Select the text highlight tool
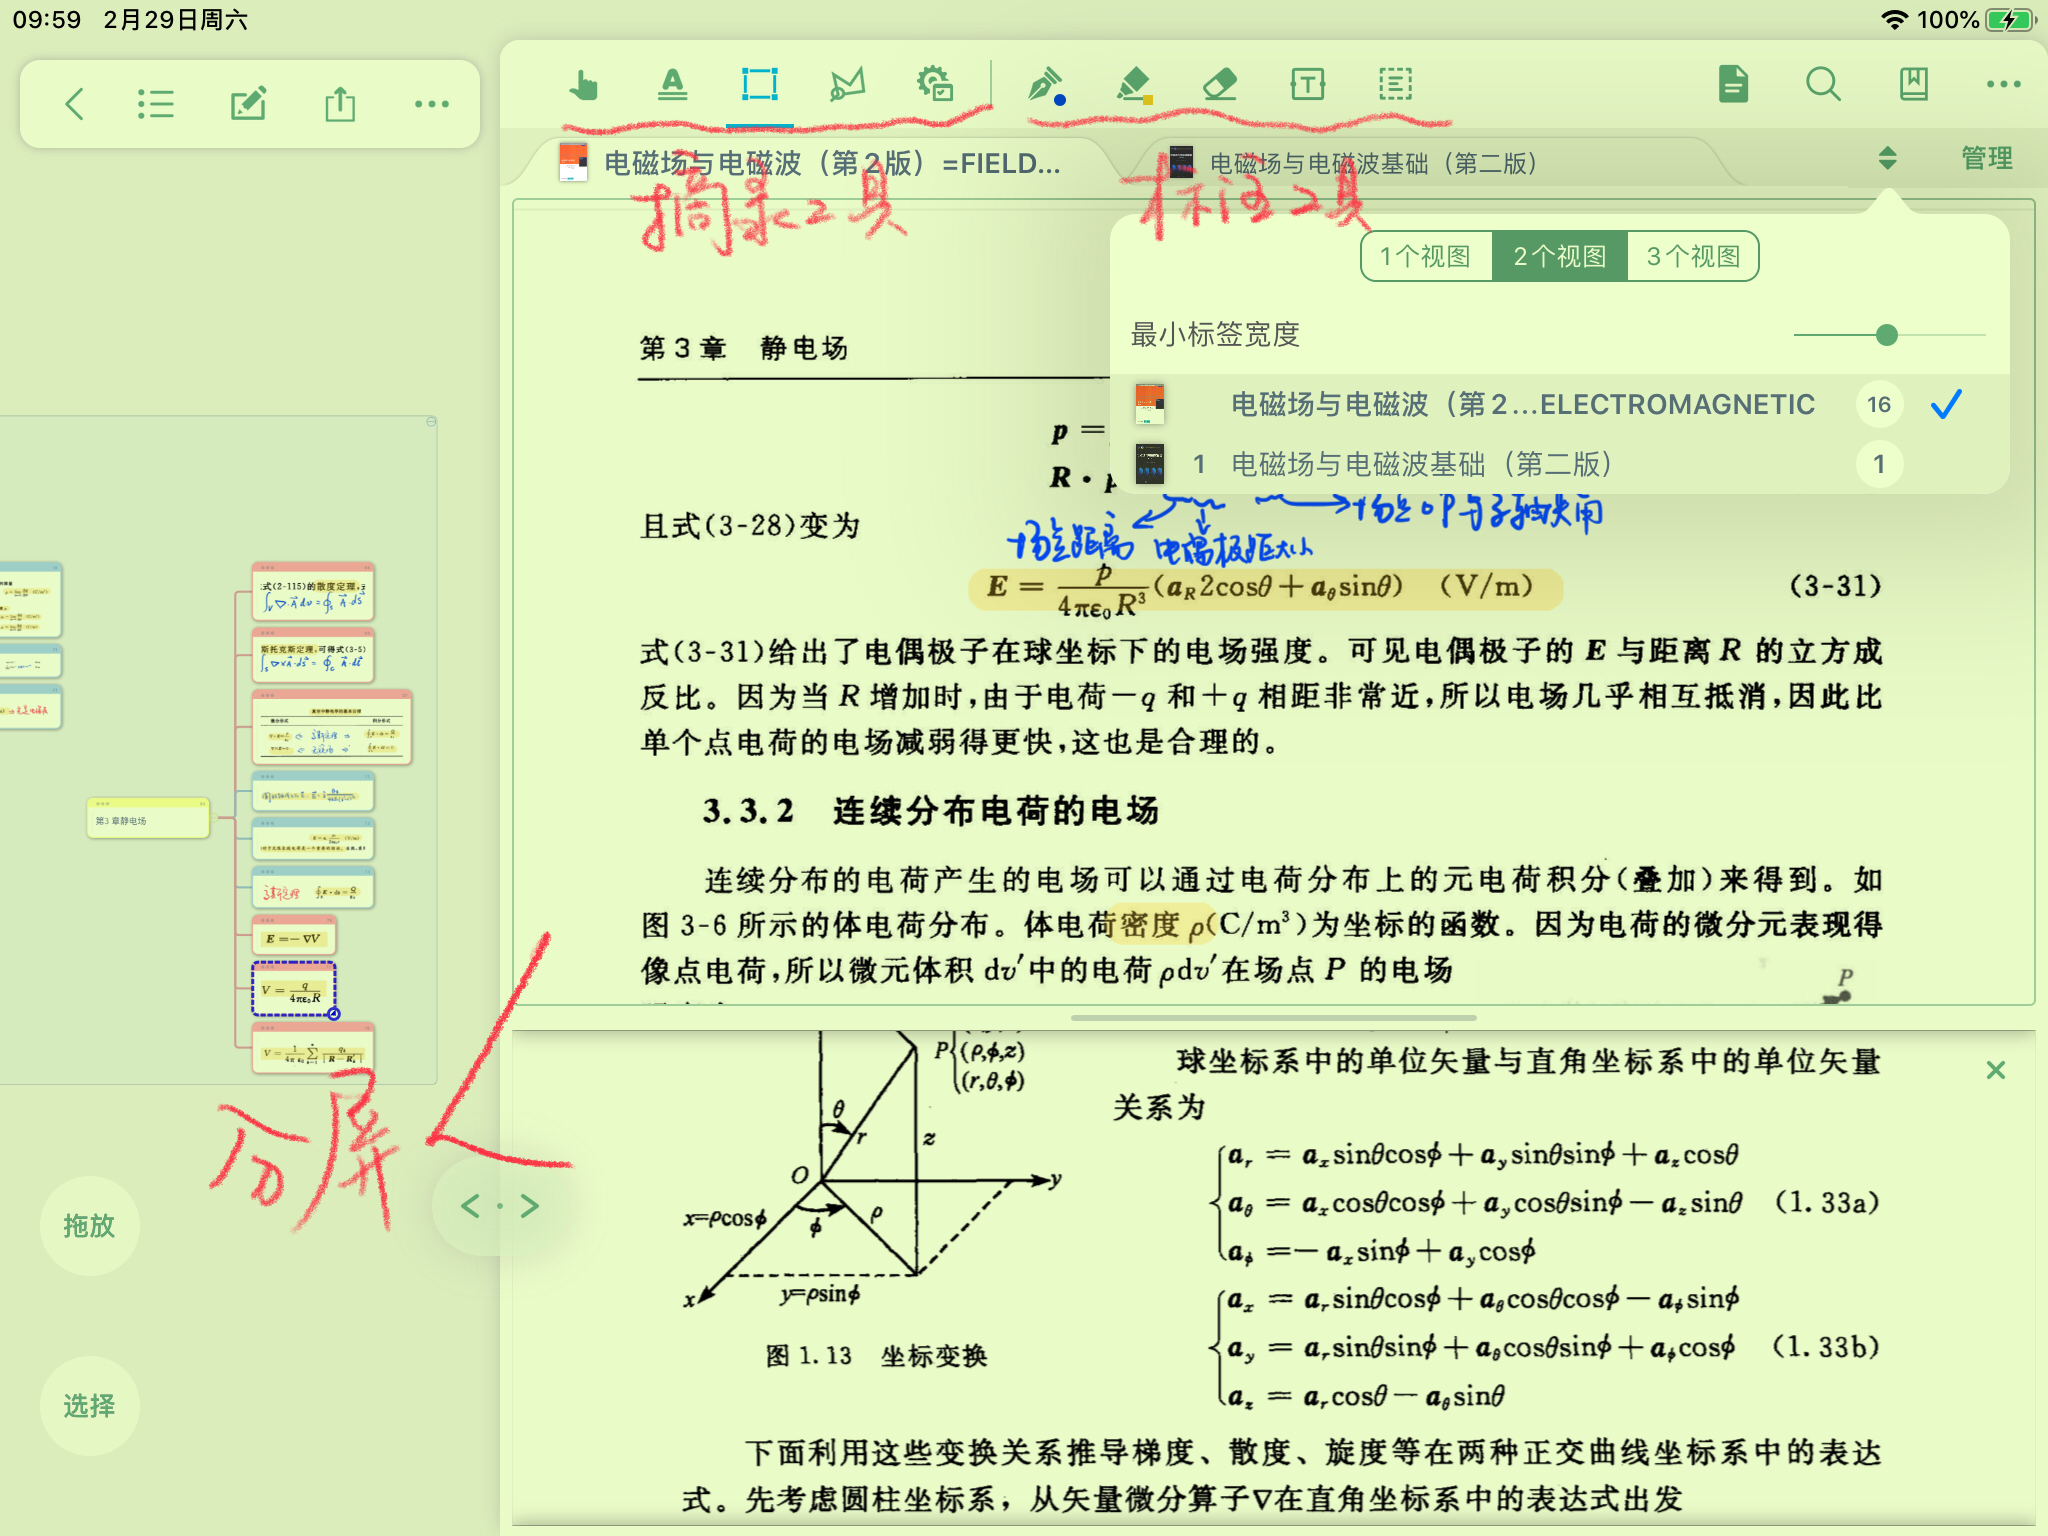Screen dimensions: 2048x1536 pos(672,86)
